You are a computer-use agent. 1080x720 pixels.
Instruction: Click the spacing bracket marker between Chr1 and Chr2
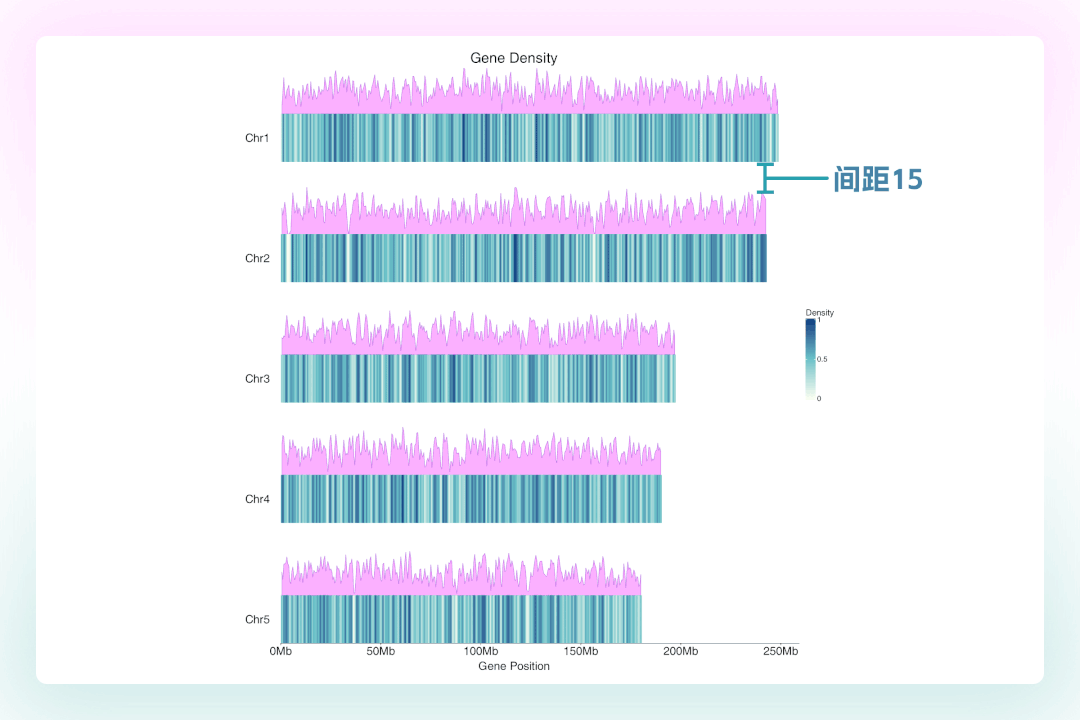tap(766, 178)
